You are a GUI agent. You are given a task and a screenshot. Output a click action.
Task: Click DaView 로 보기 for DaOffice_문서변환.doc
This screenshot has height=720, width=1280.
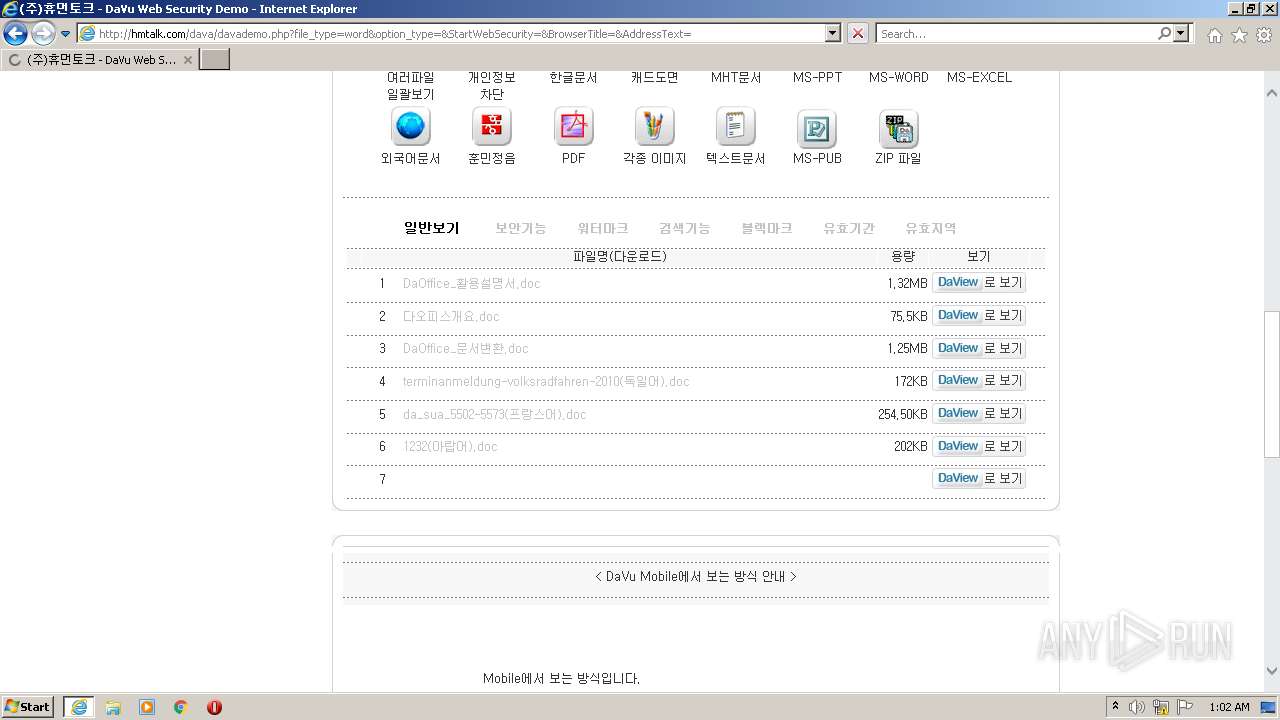[979, 348]
